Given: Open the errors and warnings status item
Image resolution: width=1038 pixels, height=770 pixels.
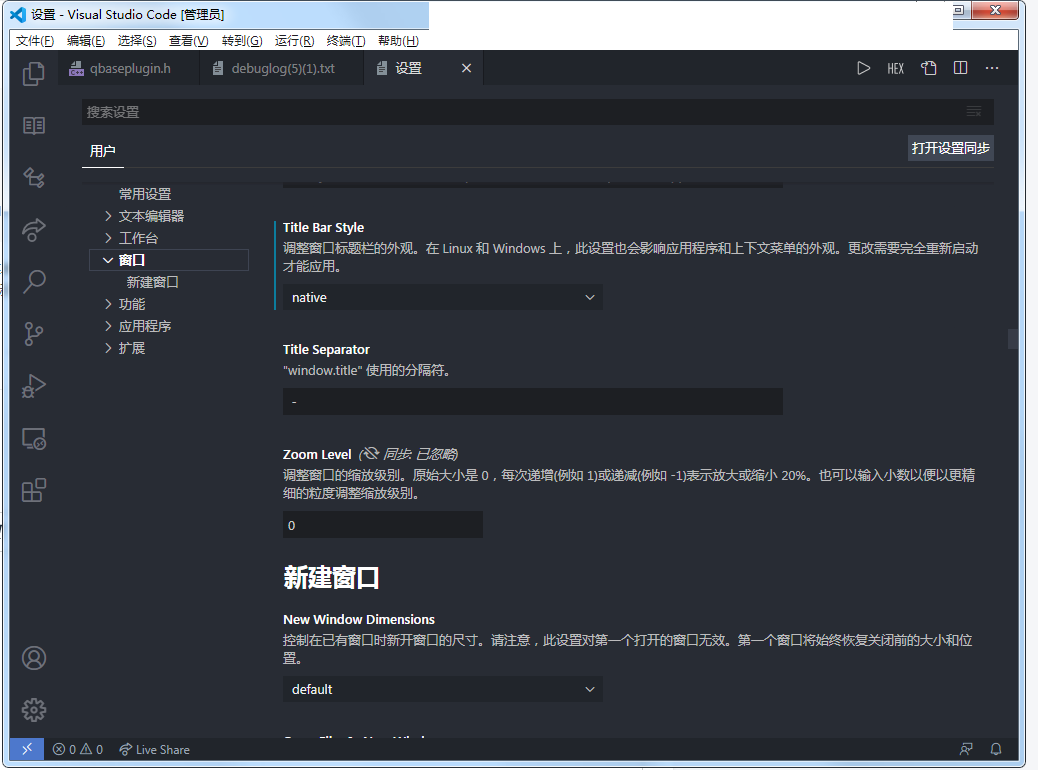Looking at the screenshot, I should coord(77,749).
